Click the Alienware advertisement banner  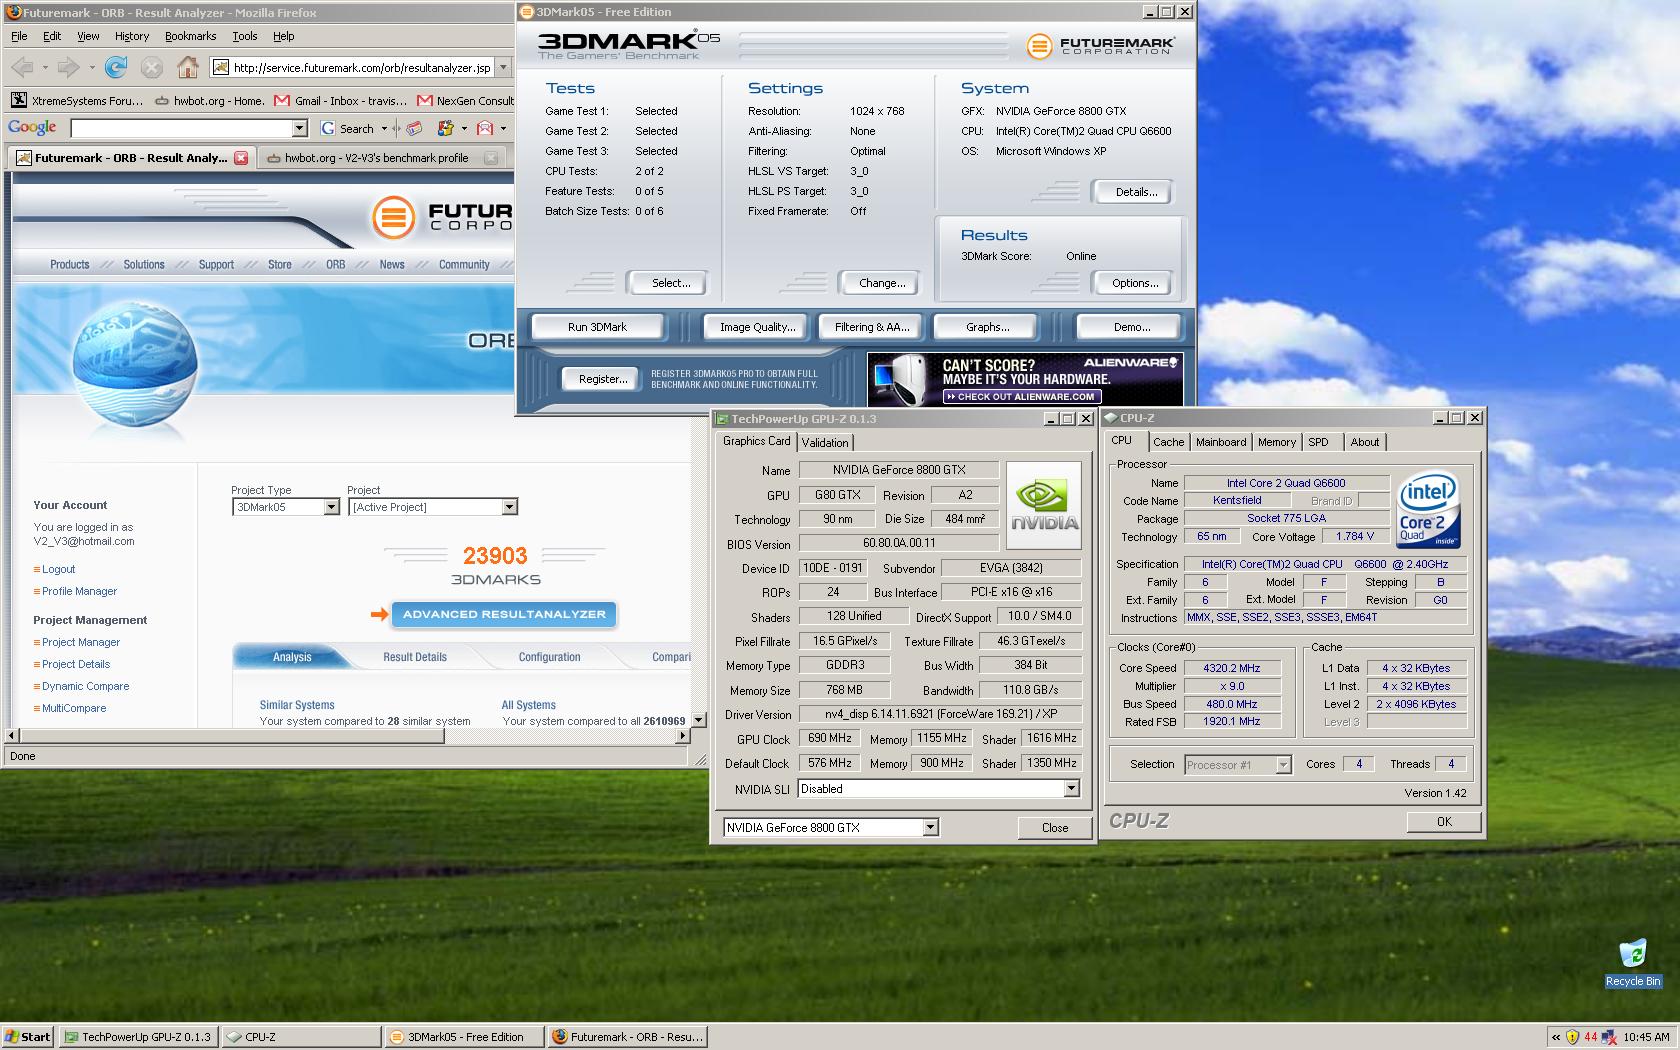(1025, 379)
